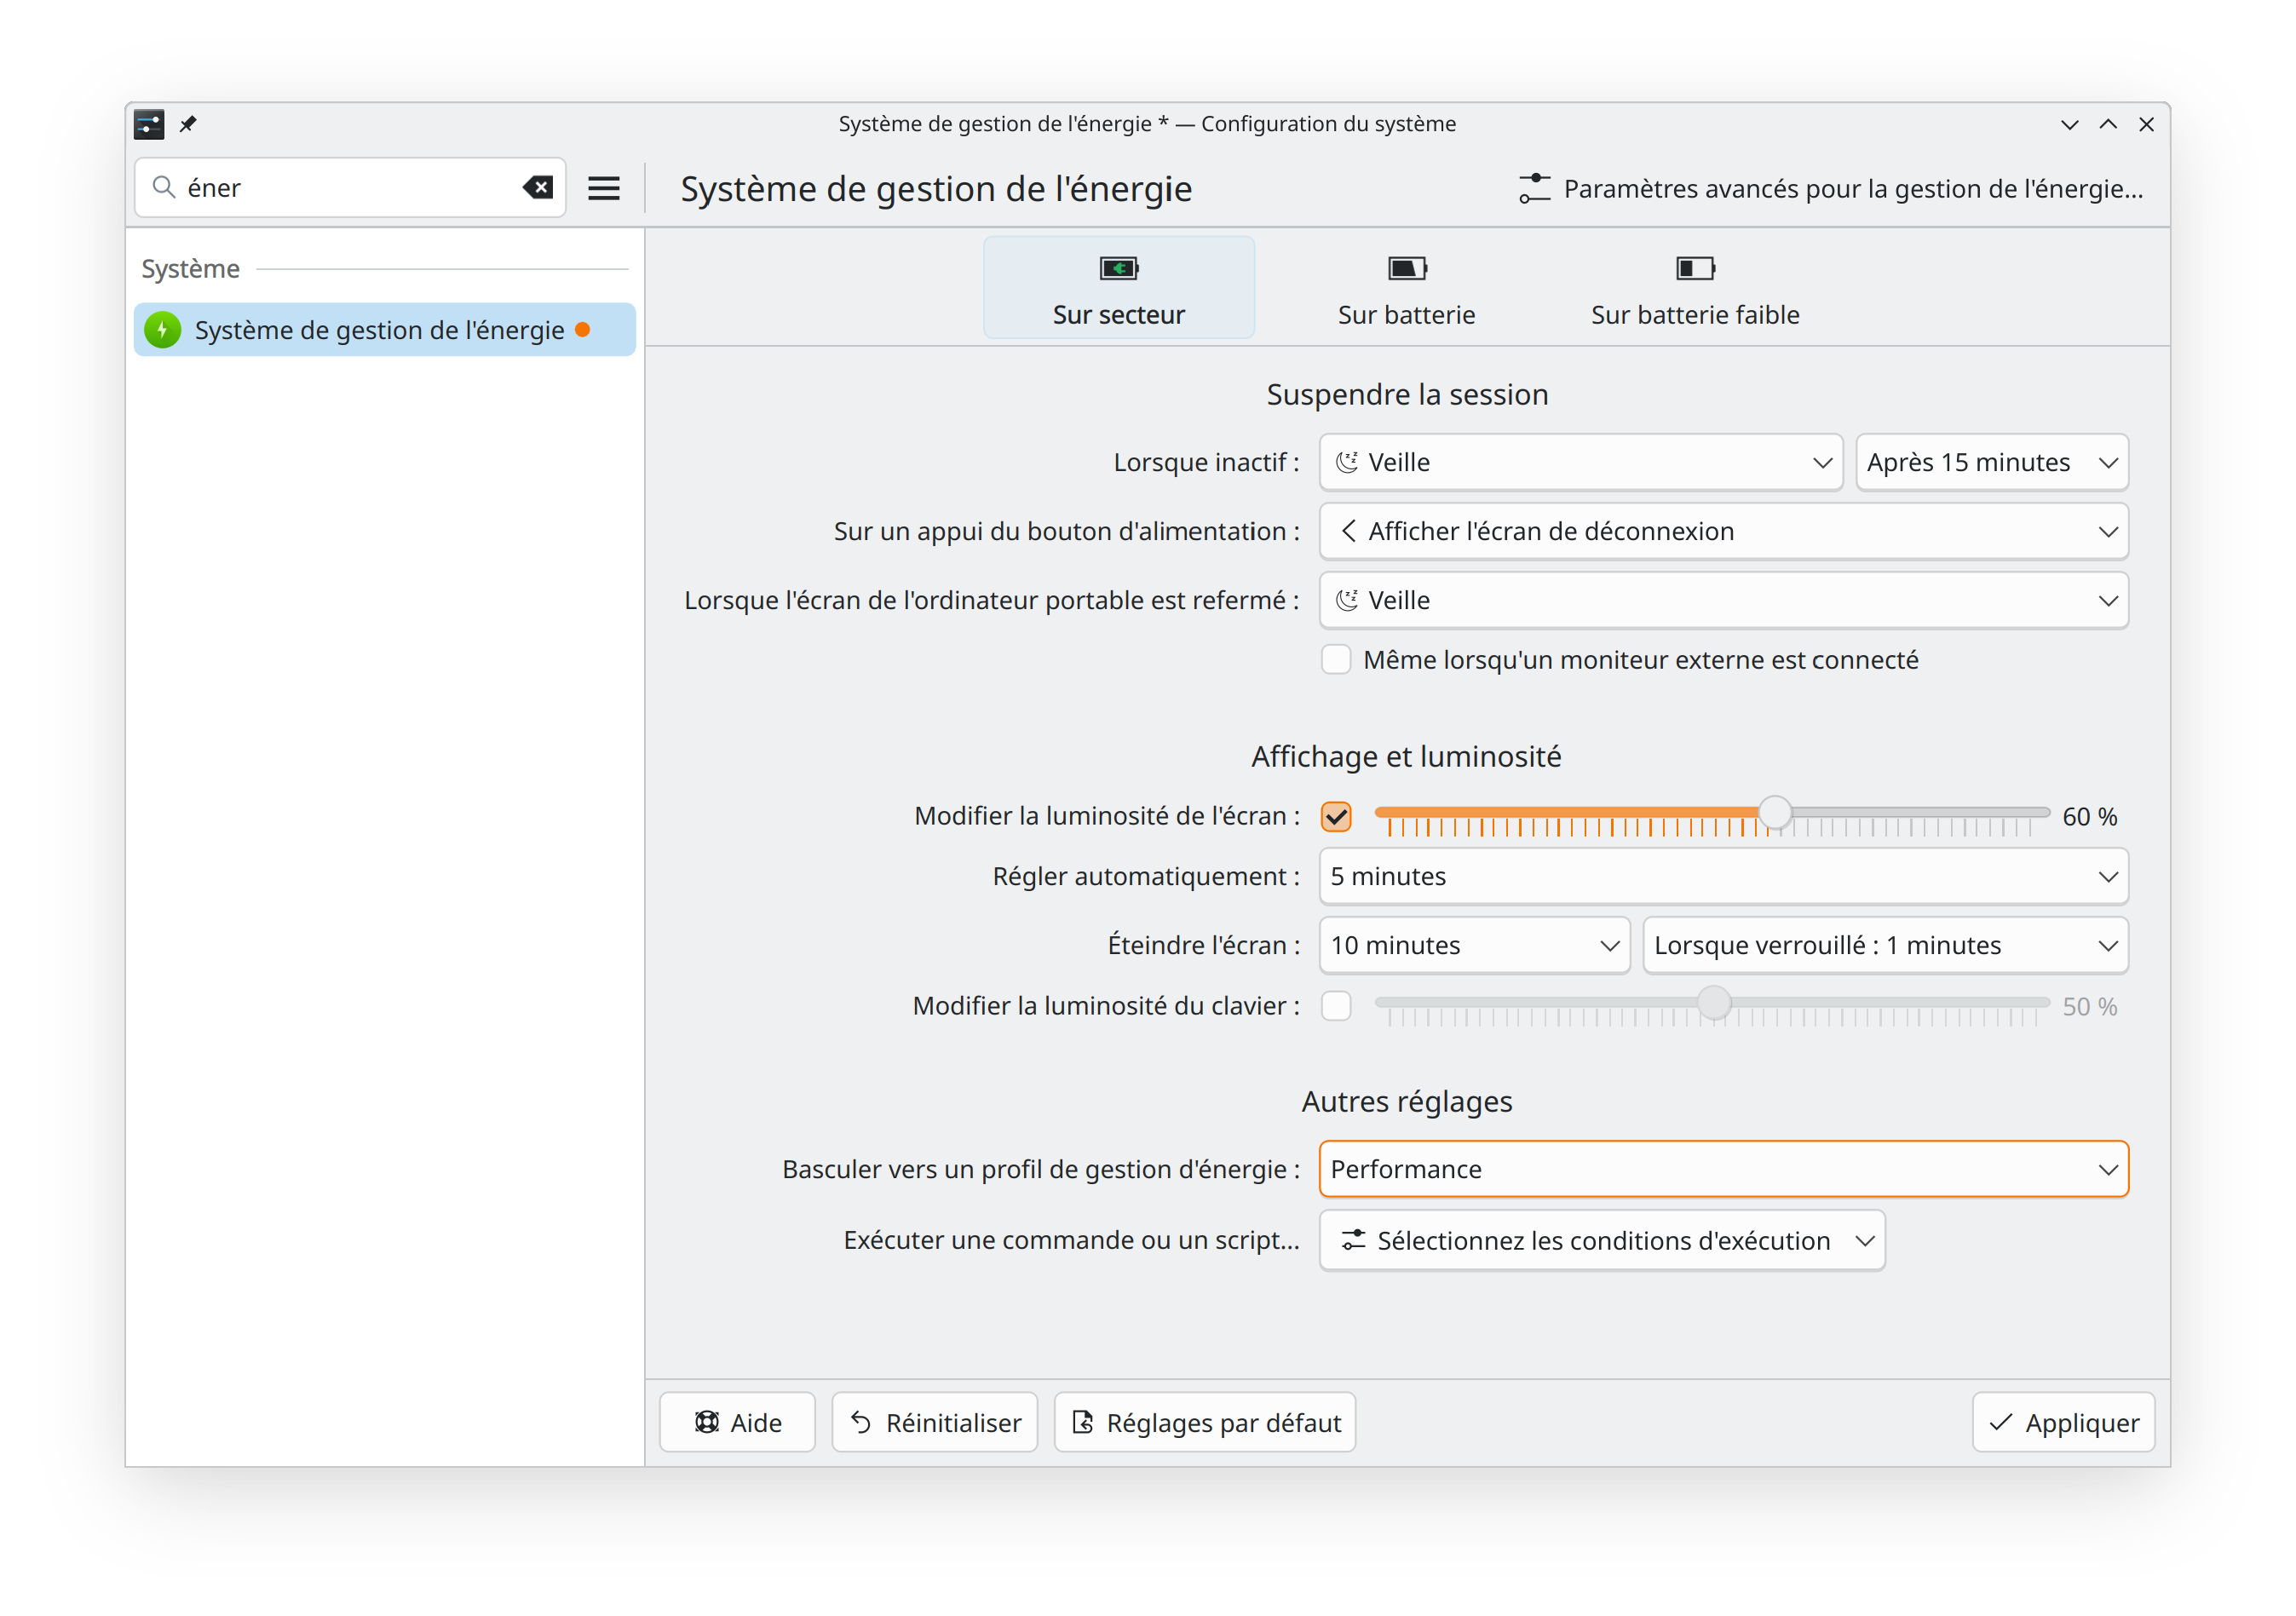Click the Sur batterie battery icon
The height and width of the screenshot is (1616, 2296).
coord(1407,268)
